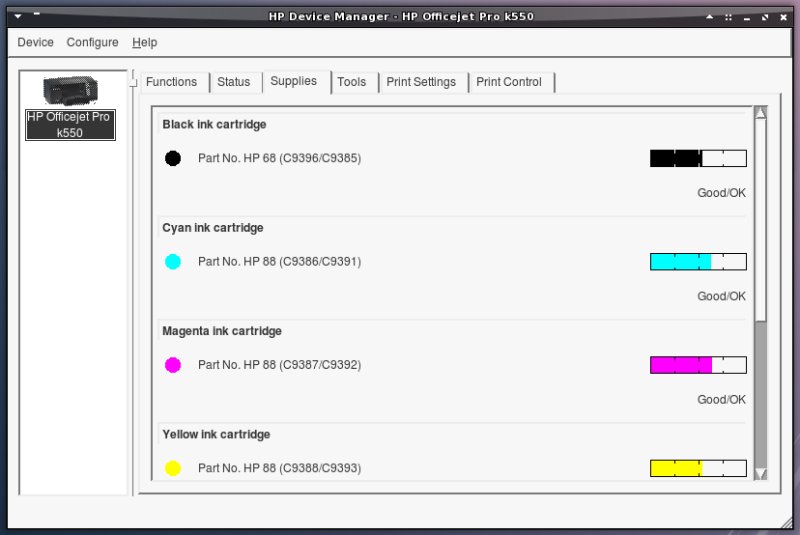
Task: Maximize the HP Device Manager window
Action: click(765, 17)
